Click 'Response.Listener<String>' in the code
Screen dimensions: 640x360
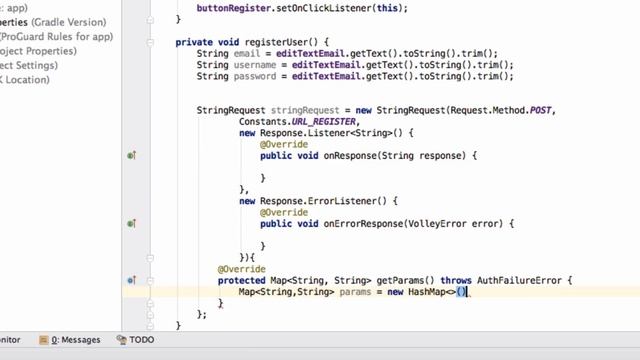[x=326, y=133]
